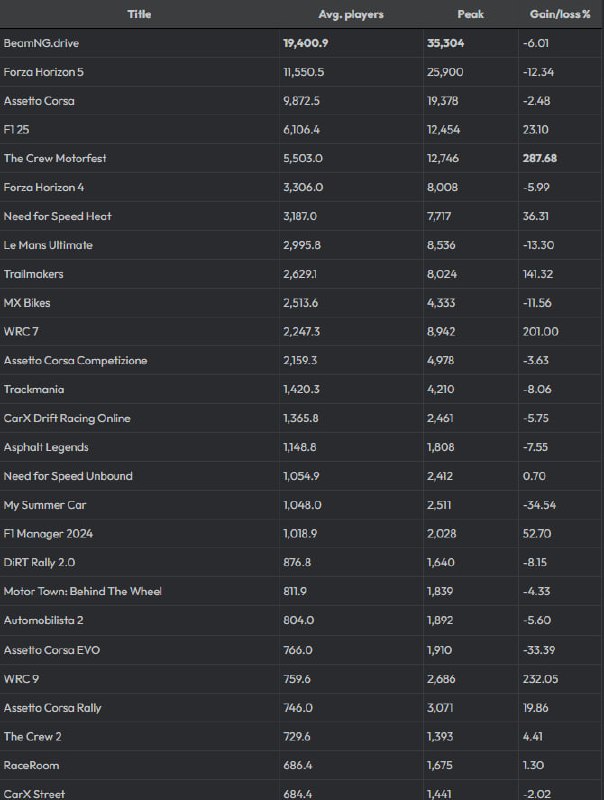
Task: Click average players value 9,872.5
Action: 301,101
